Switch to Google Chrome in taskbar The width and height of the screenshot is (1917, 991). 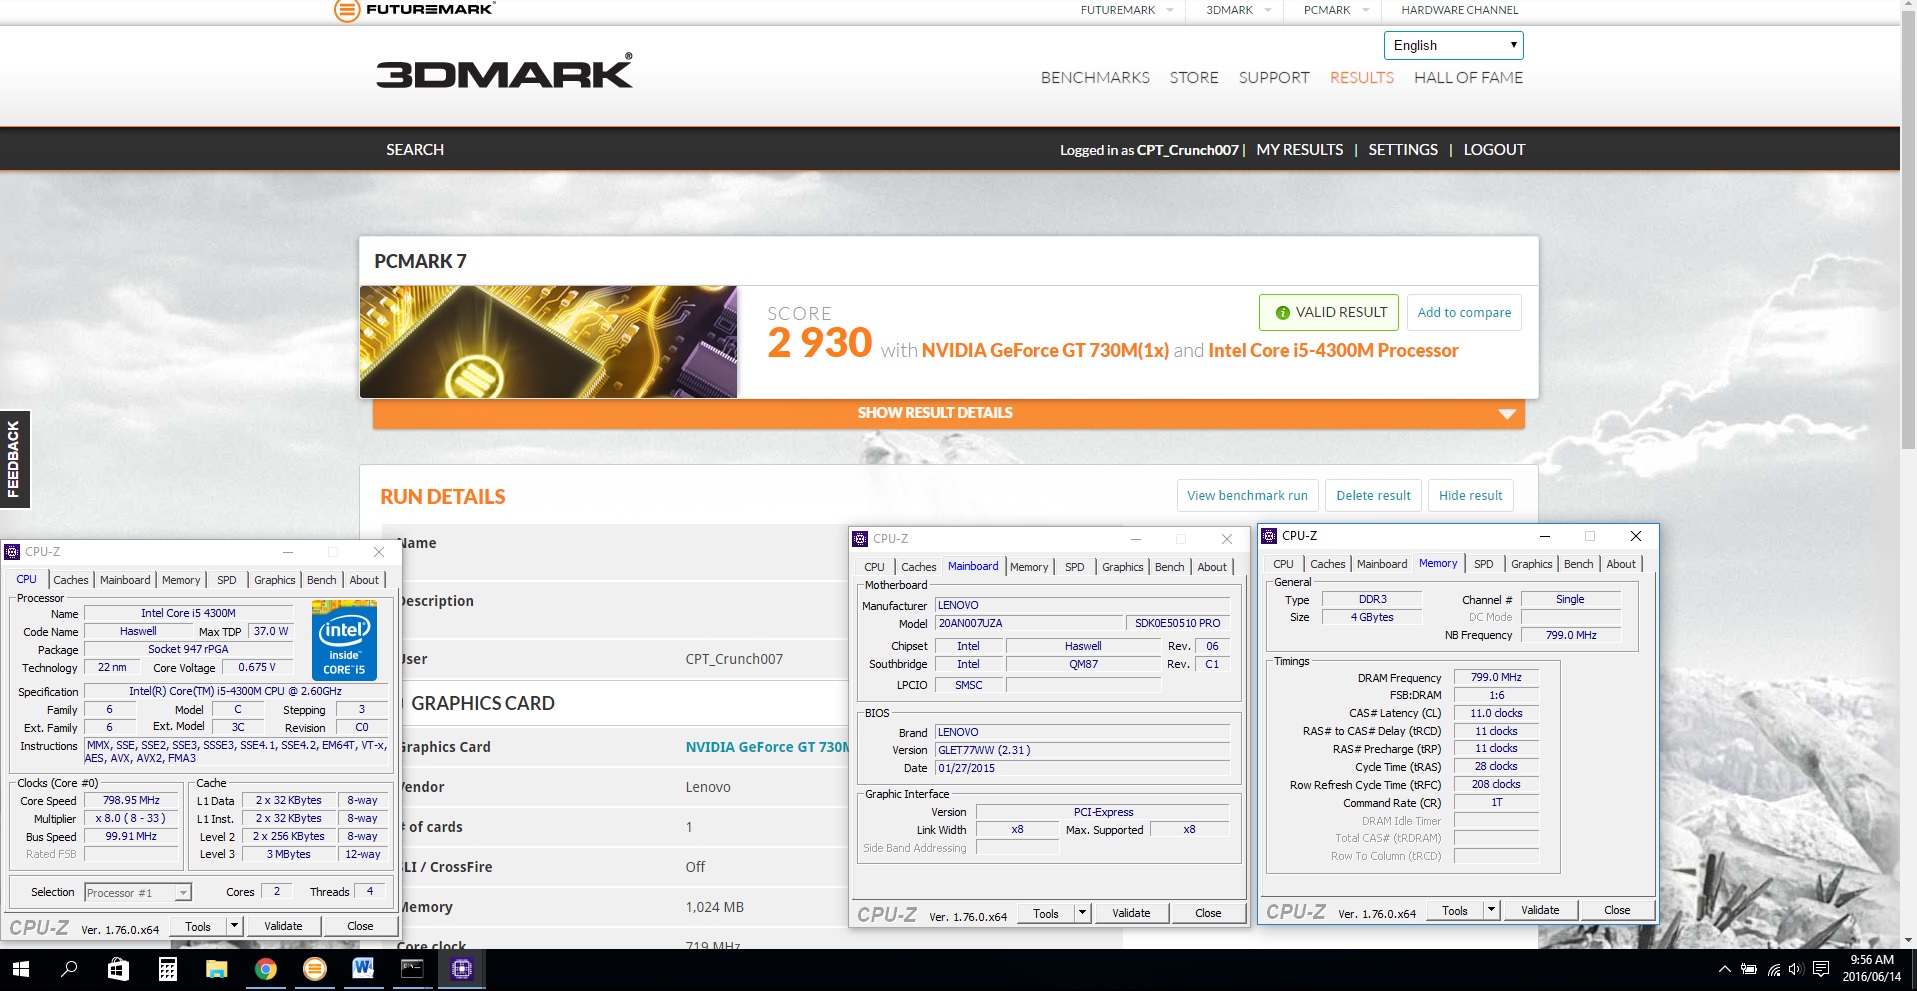265,969
